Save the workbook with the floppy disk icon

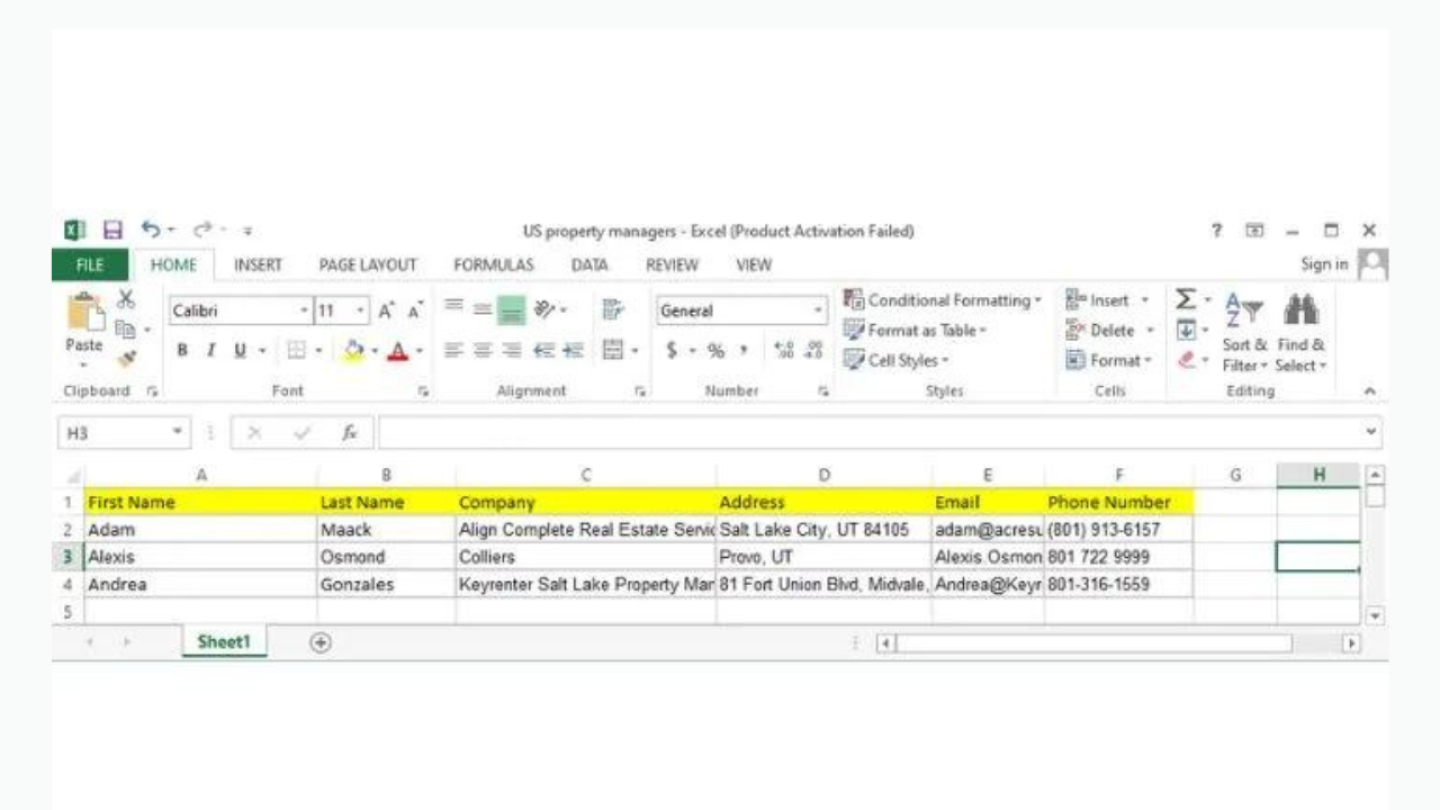(x=113, y=231)
